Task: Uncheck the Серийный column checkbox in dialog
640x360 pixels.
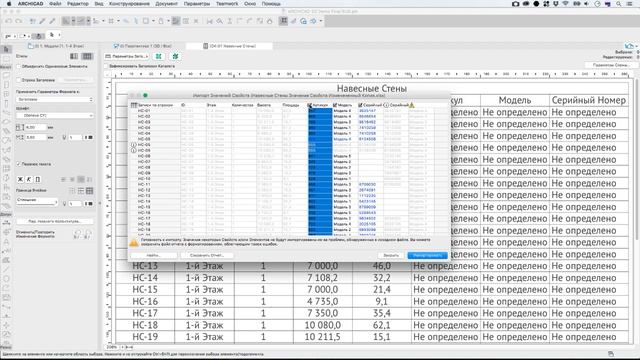Action: click(x=360, y=105)
